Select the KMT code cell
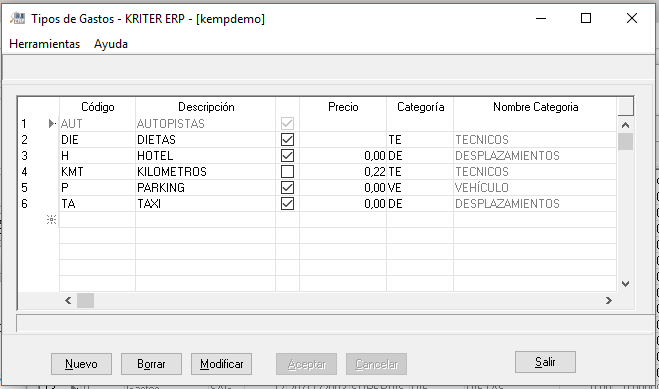Image resolution: width=659 pixels, height=389 pixels. (x=98, y=171)
